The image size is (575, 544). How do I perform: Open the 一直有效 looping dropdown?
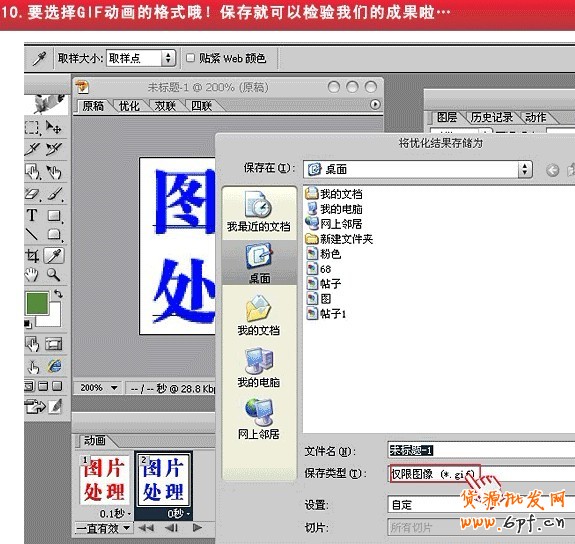tap(103, 528)
